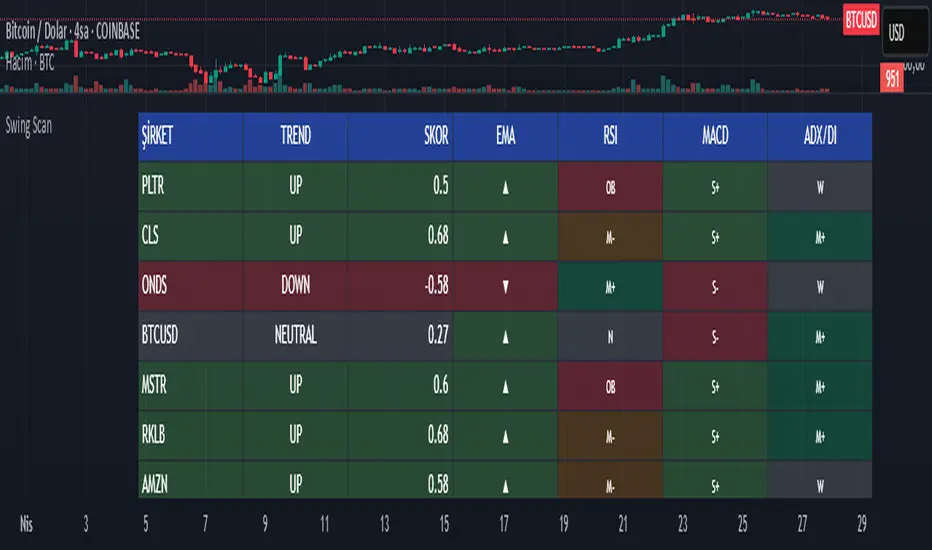Select the CLS company cell
The height and width of the screenshot is (550, 932).
pos(191,236)
